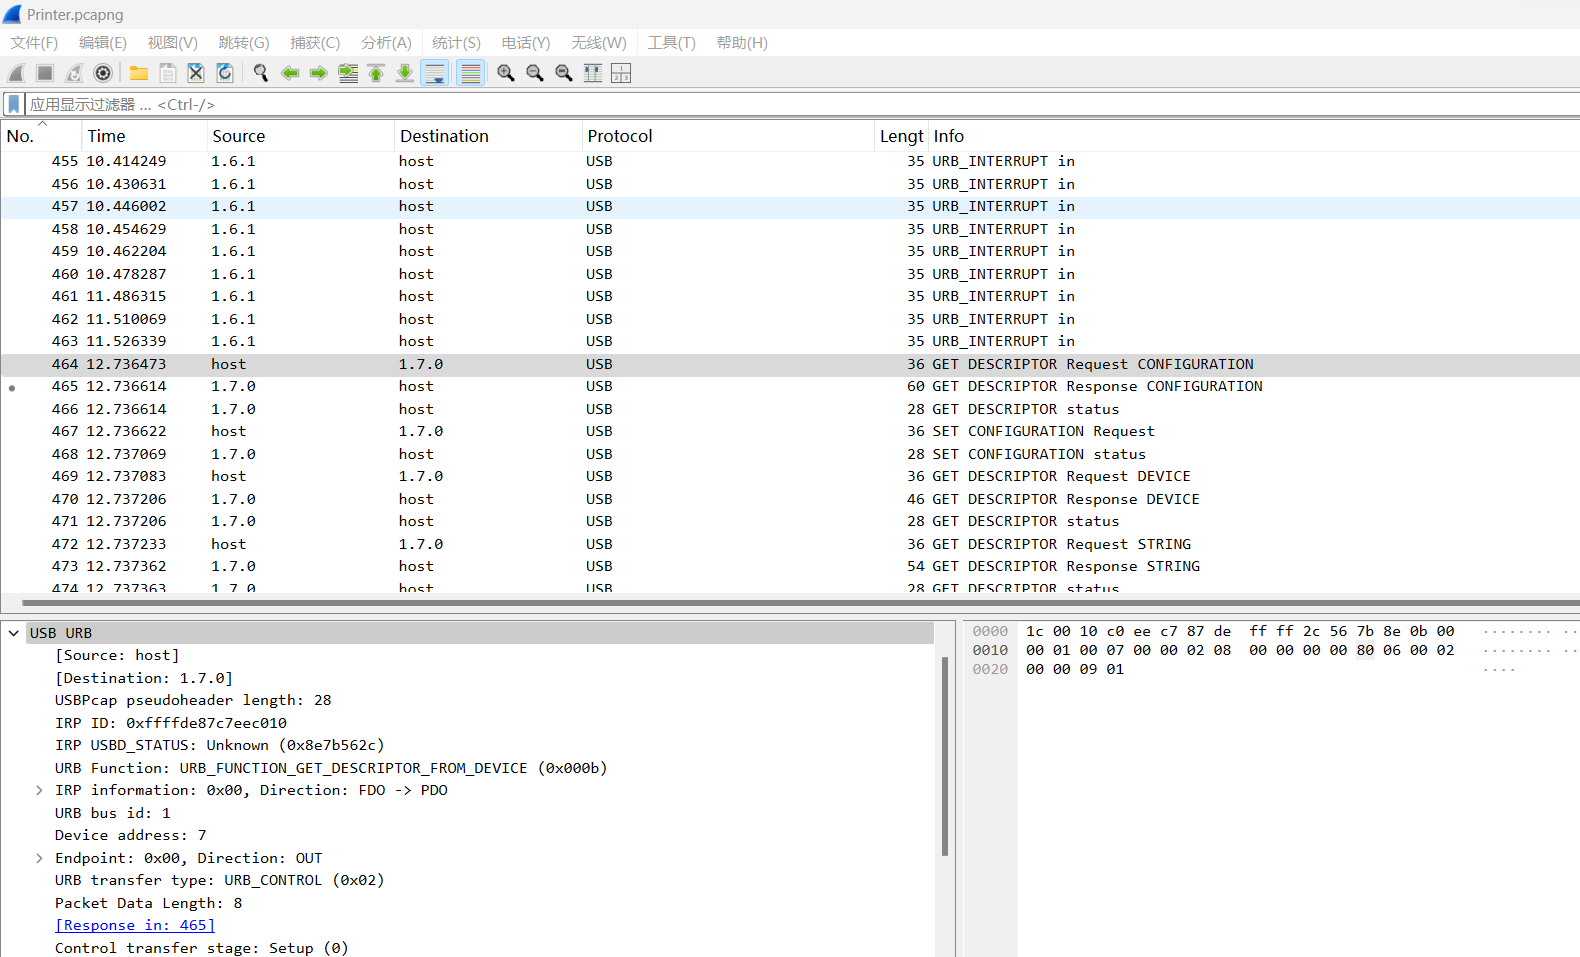Click the horizontal scrollbar under packet list

[x=800, y=603]
